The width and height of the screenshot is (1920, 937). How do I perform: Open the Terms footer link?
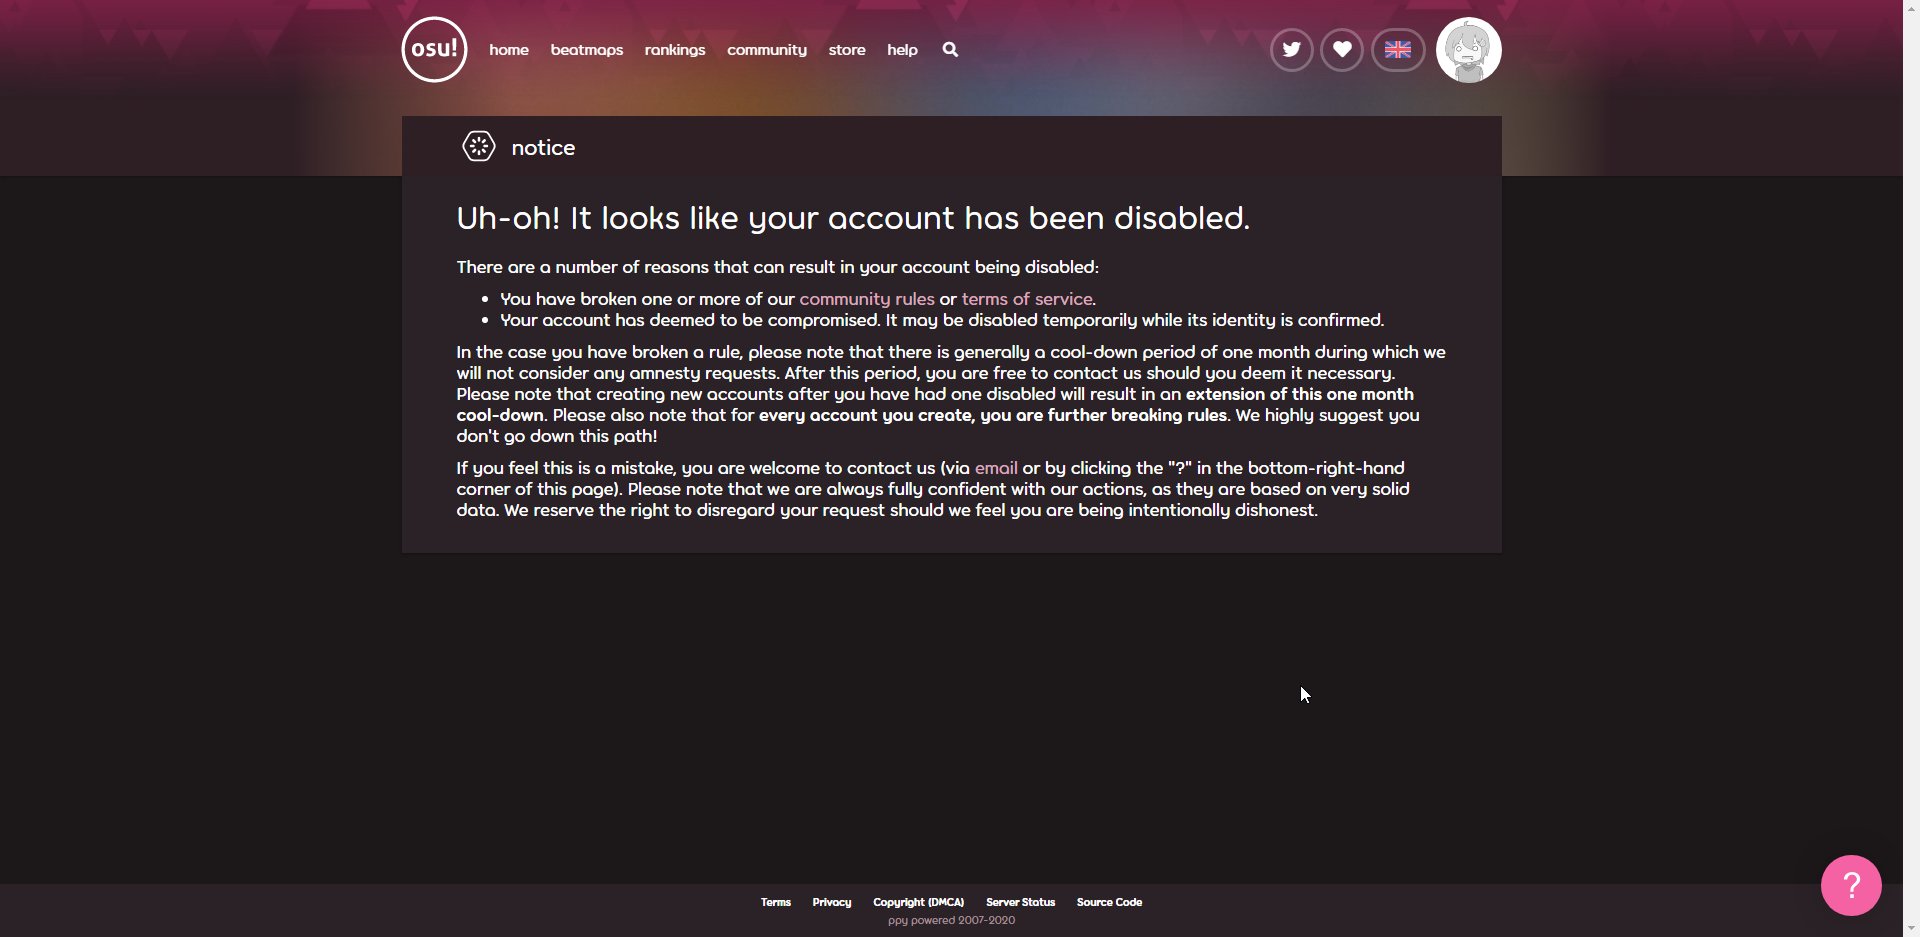[775, 902]
